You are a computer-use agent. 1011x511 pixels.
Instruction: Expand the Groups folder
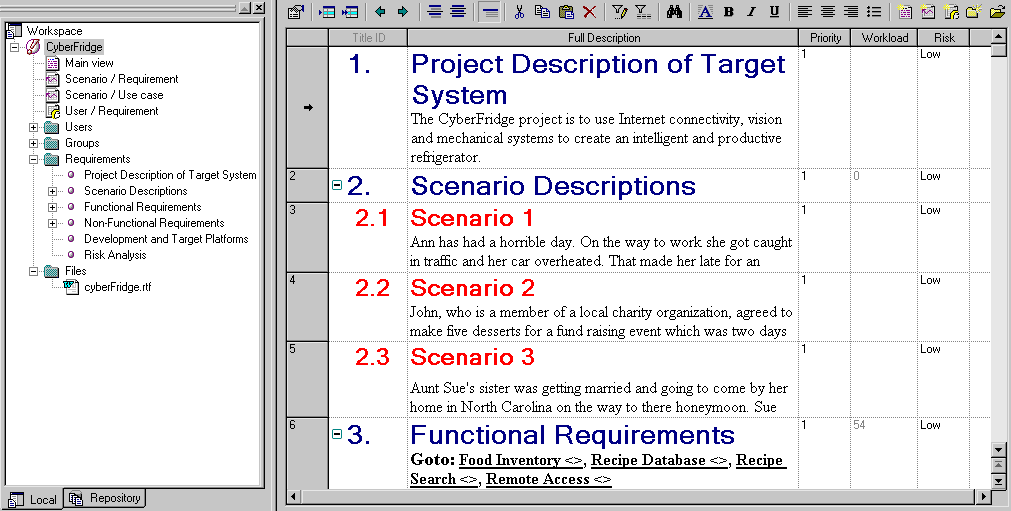click(34, 143)
